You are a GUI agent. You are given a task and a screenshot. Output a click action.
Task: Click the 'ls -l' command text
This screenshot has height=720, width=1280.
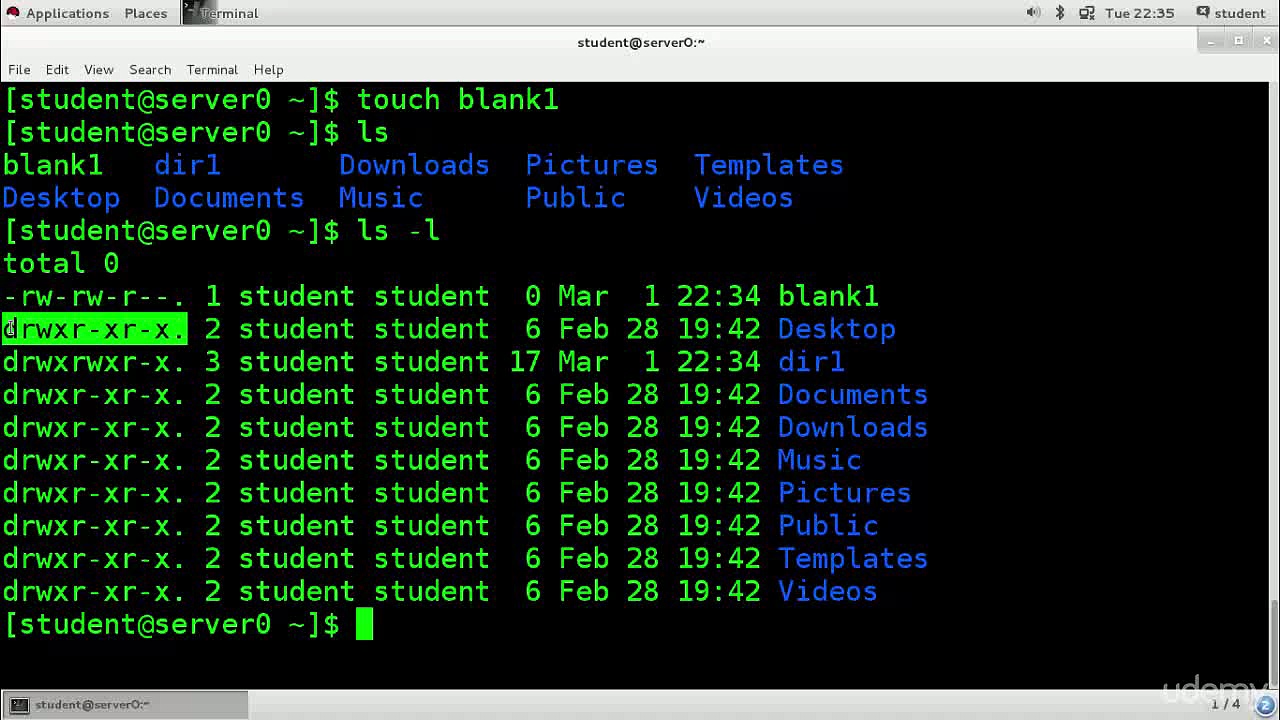point(398,231)
